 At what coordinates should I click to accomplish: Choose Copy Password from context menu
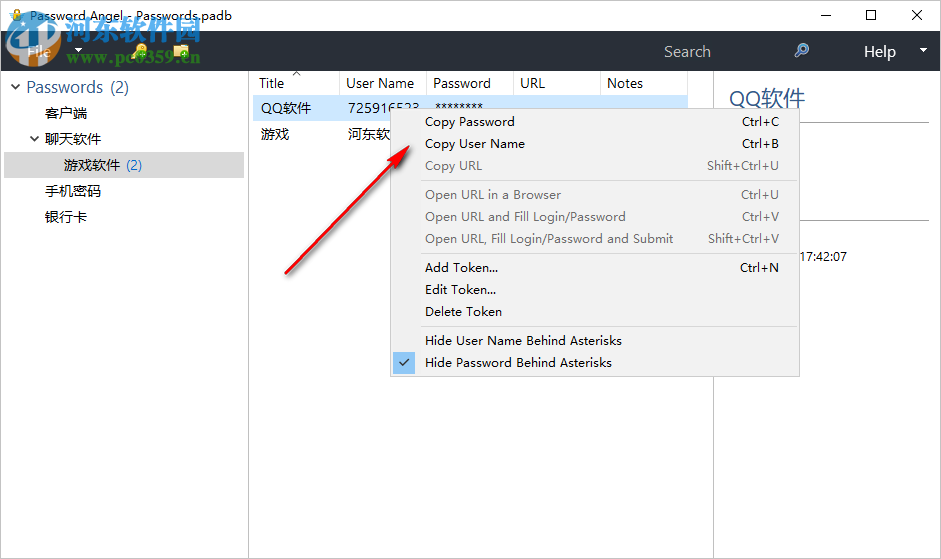(469, 122)
